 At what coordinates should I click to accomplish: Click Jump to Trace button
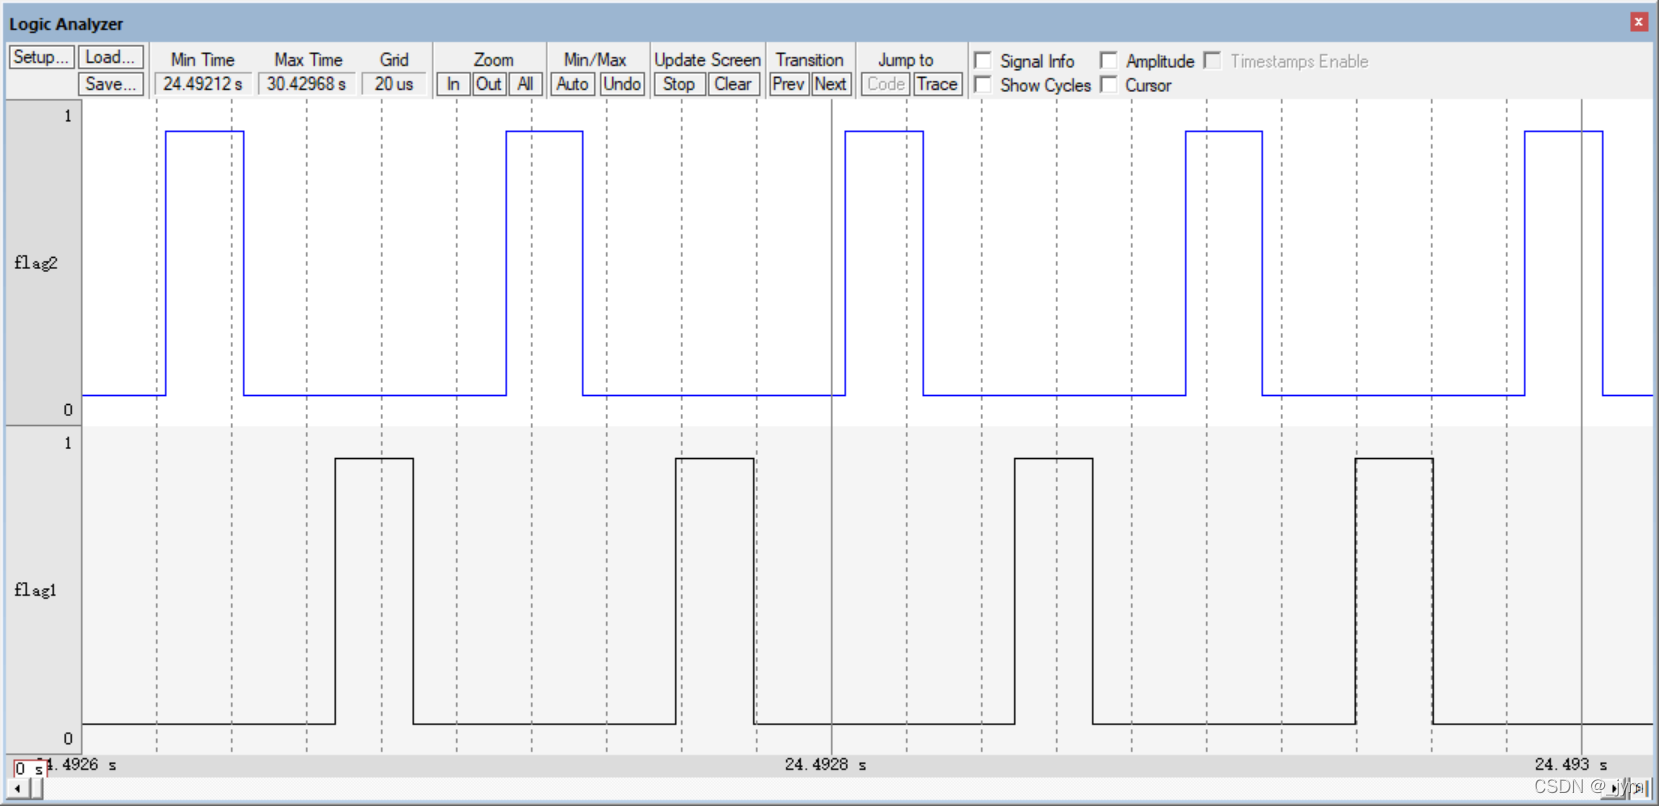click(937, 84)
